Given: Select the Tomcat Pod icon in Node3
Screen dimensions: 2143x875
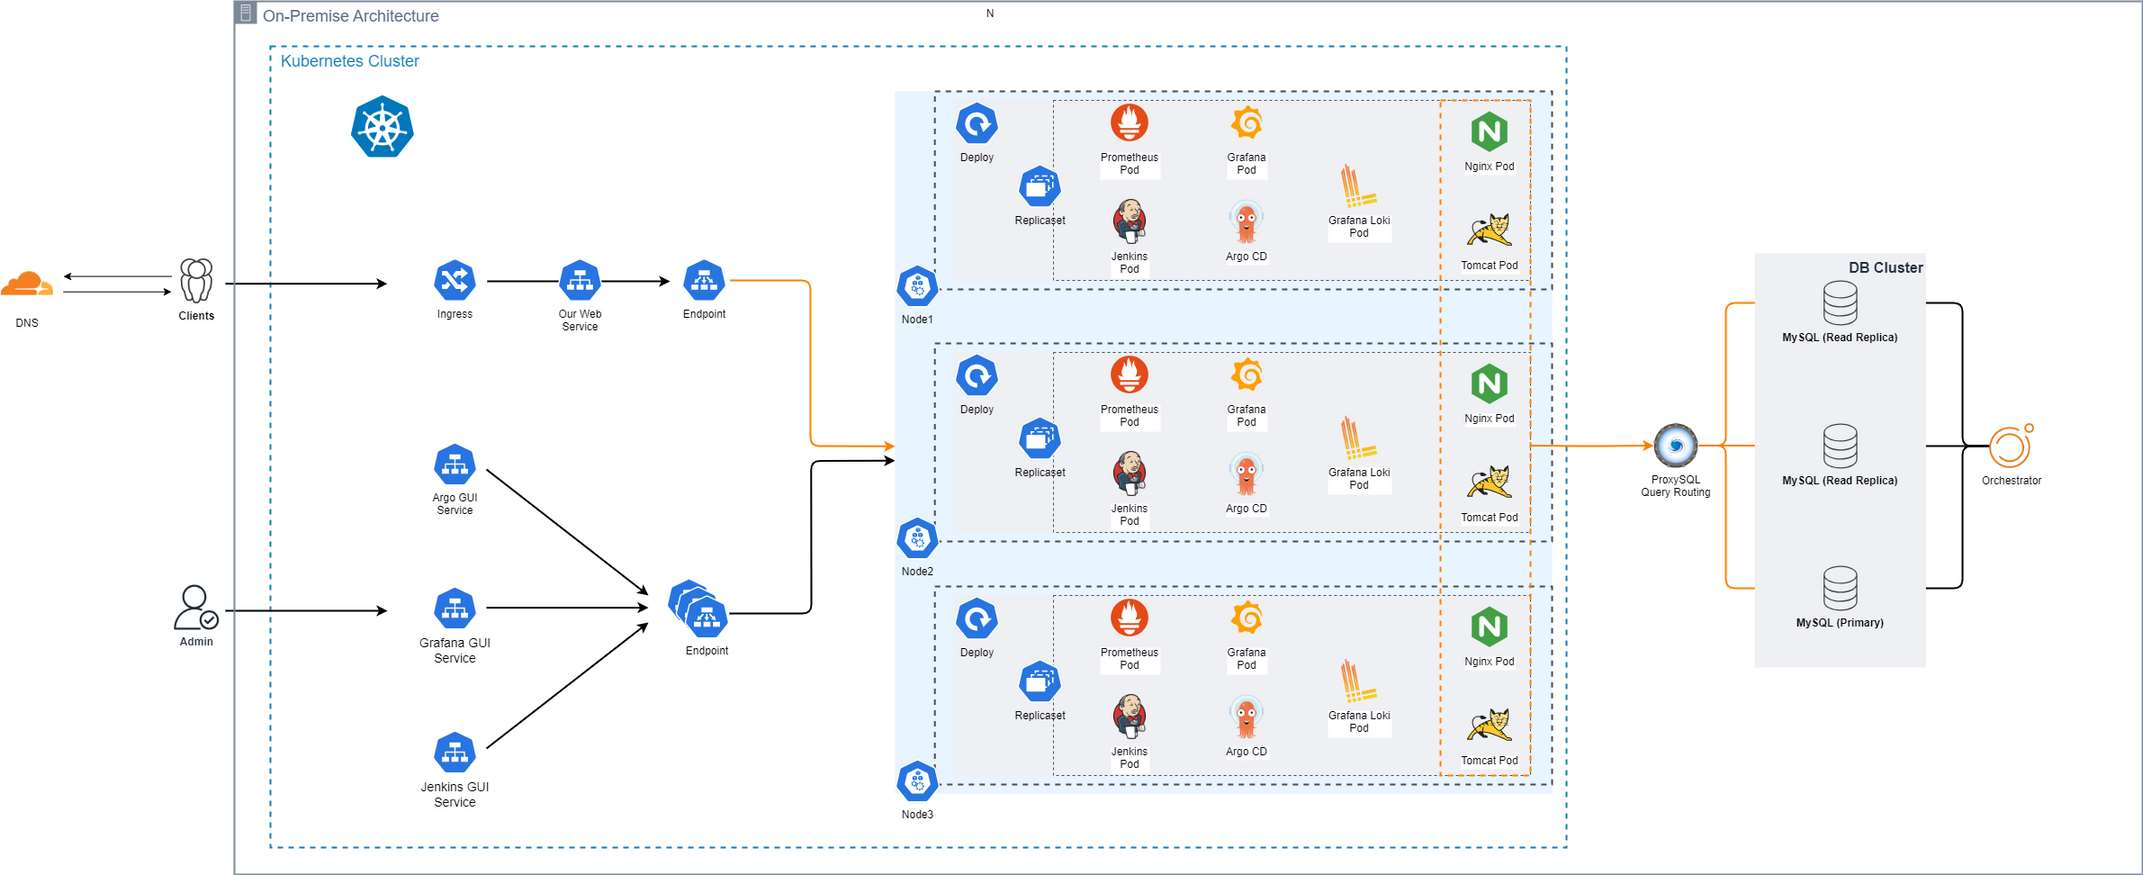Looking at the screenshot, I should [1489, 726].
